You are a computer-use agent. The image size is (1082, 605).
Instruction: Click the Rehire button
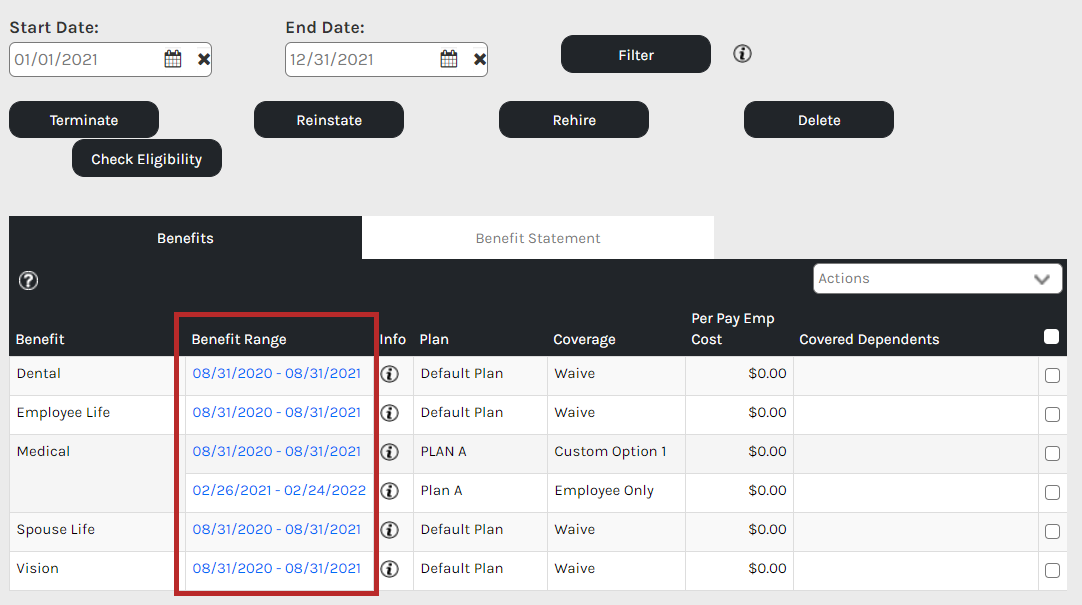574,120
